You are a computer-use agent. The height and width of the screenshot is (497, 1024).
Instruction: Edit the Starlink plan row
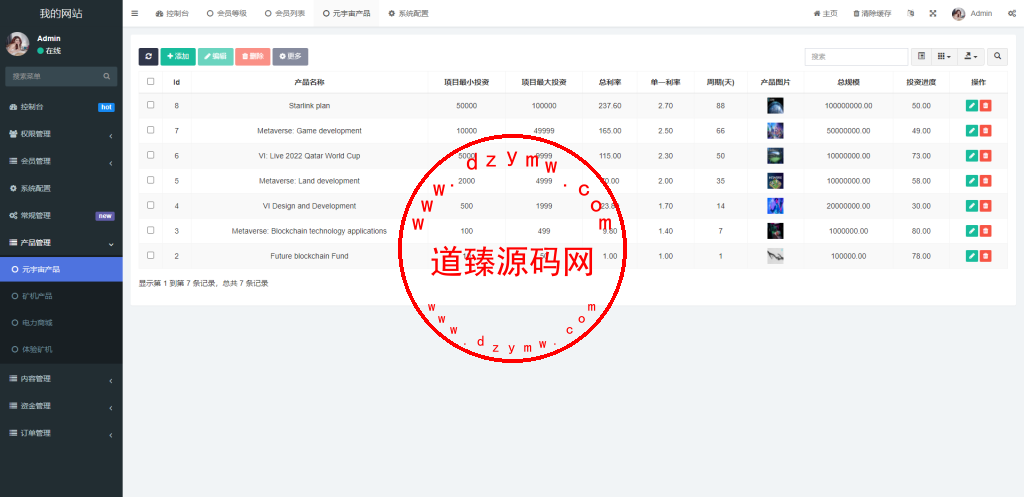coord(972,105)
